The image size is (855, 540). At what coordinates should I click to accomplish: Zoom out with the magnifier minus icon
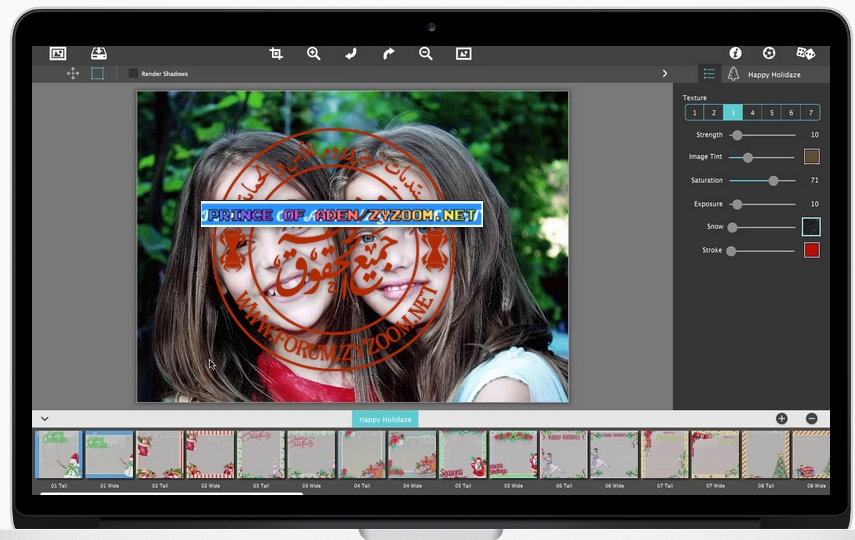[426, 53]
